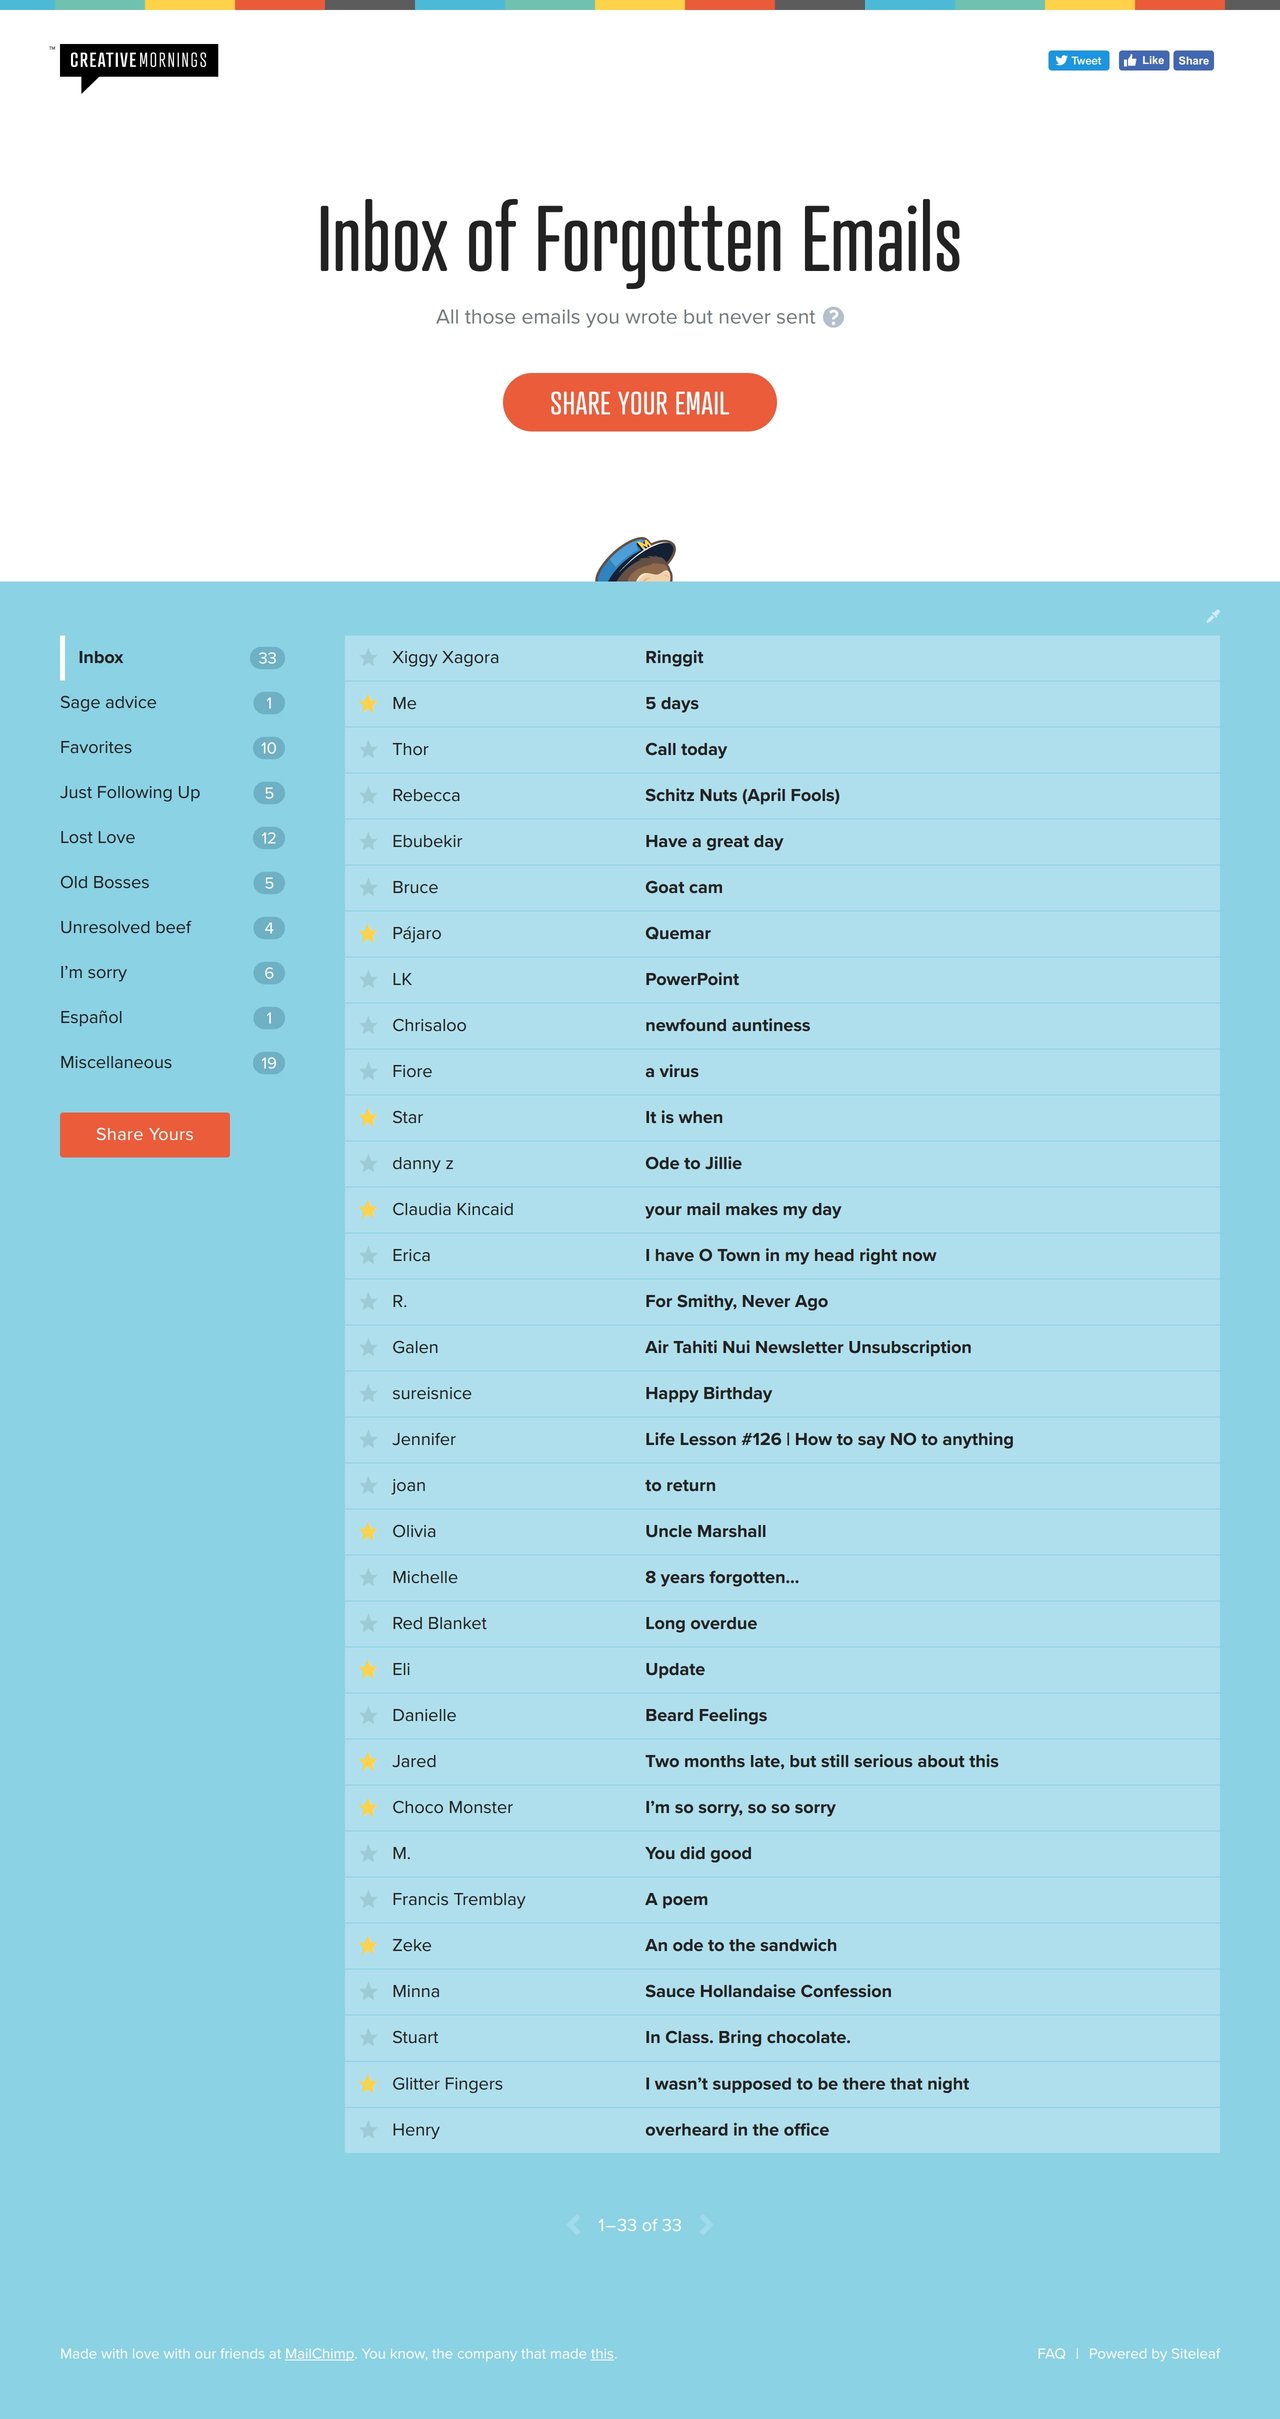The width and height of the screenshot is (1280, 2419).
Task: Open In Class. Bring chocolate. email
Action: point(748,2038)
